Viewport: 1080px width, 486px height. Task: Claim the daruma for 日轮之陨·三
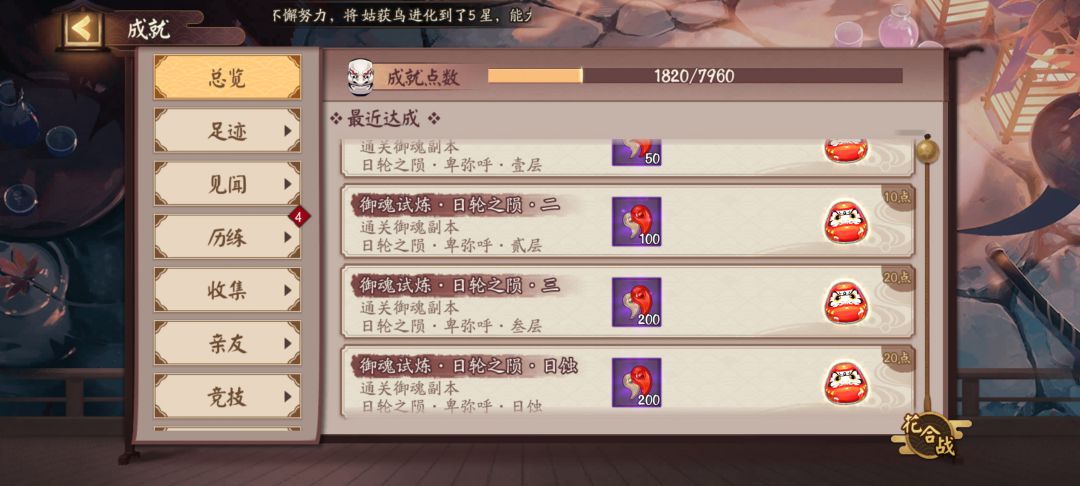pos(846,302)
